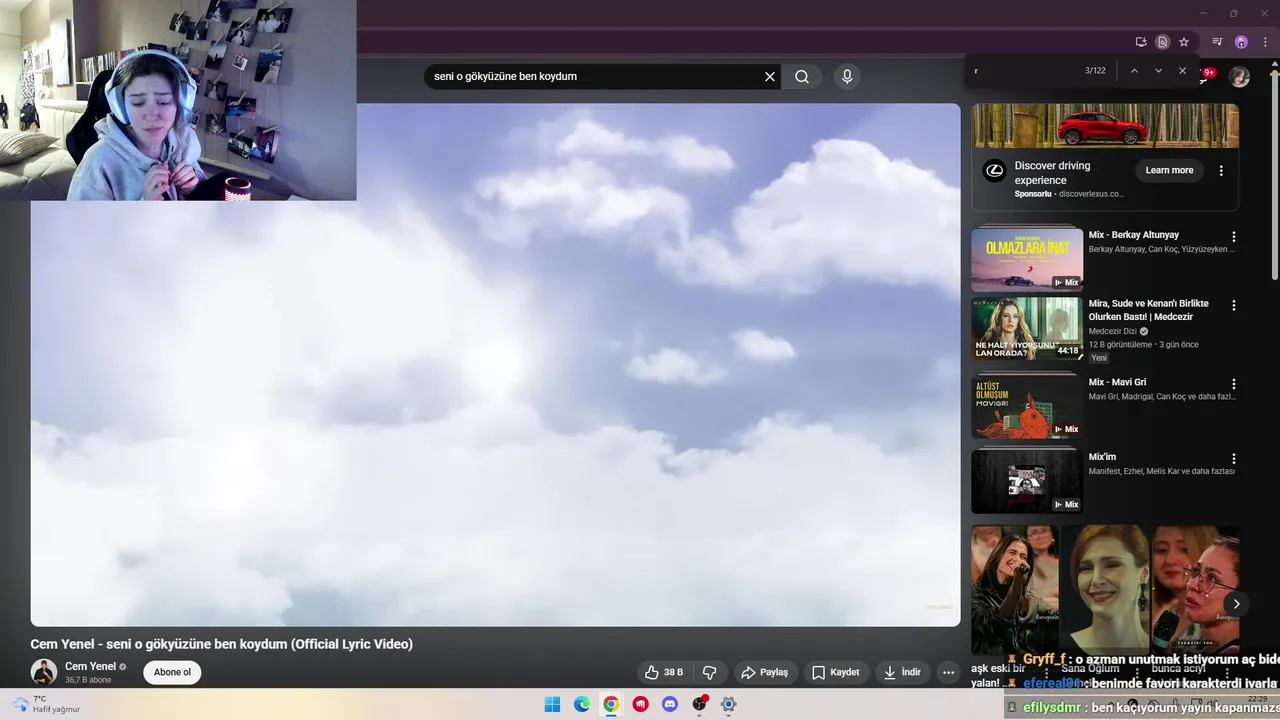Open options menu for Lexus ad

pos(1221,171)
